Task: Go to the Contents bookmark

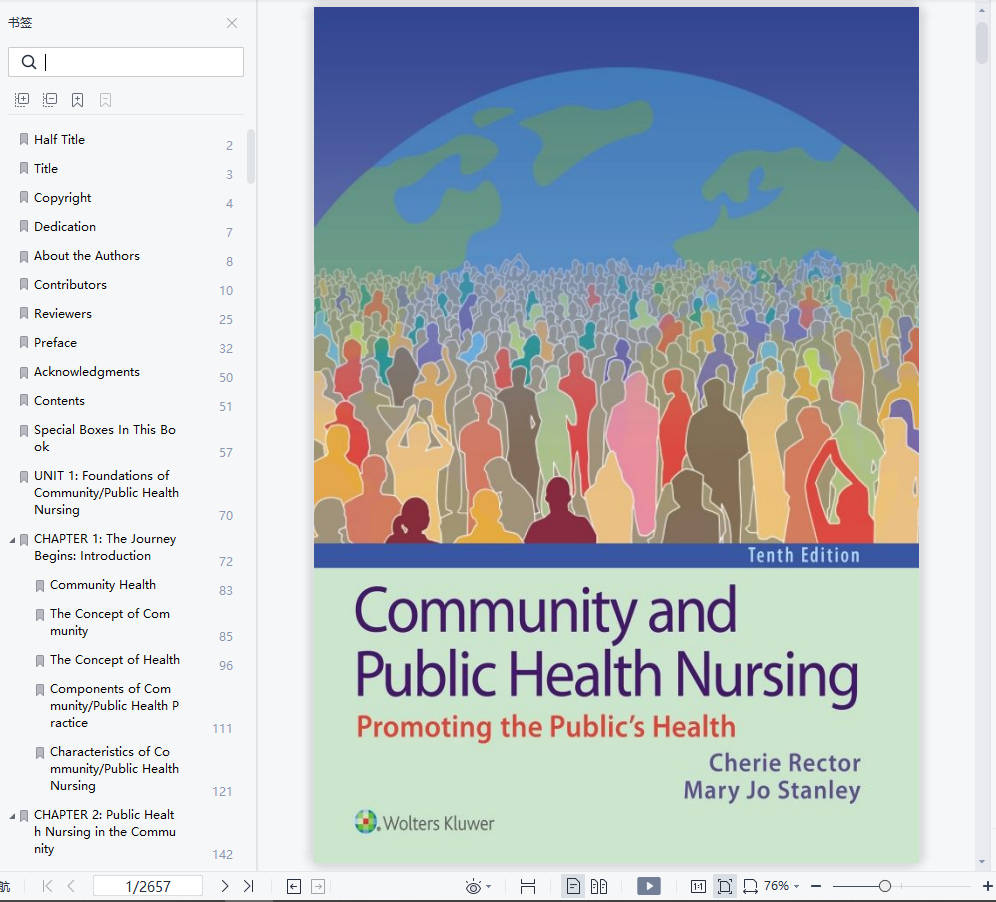Action: point(59,401)
